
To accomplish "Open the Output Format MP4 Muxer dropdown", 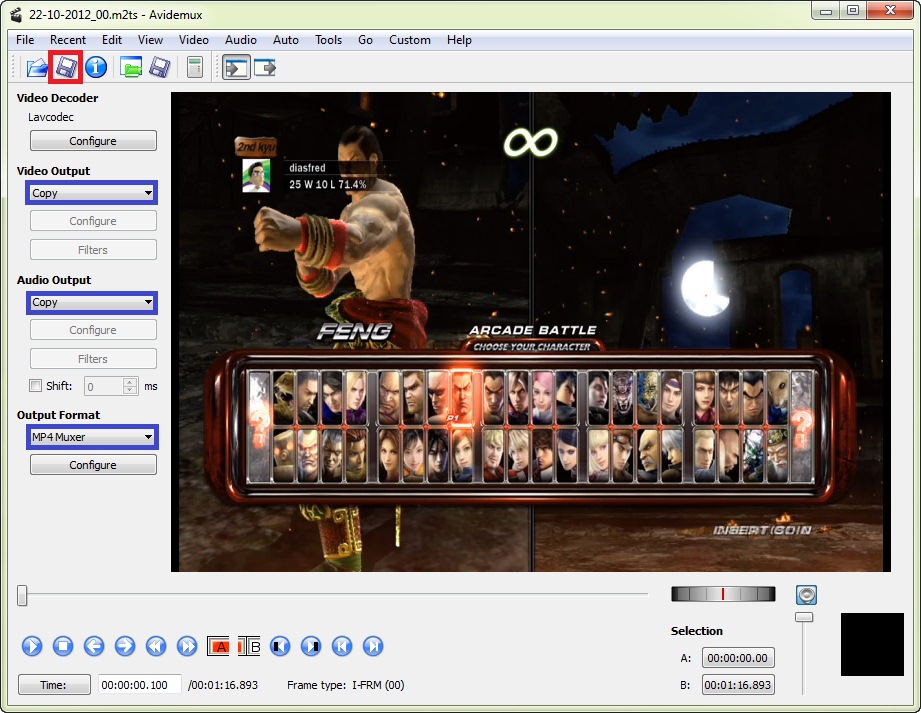I will (x=92, y=437).
